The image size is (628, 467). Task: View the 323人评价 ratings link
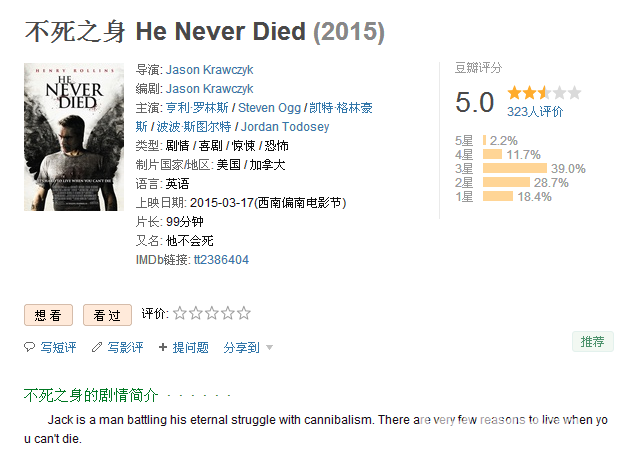coord(535,112)
